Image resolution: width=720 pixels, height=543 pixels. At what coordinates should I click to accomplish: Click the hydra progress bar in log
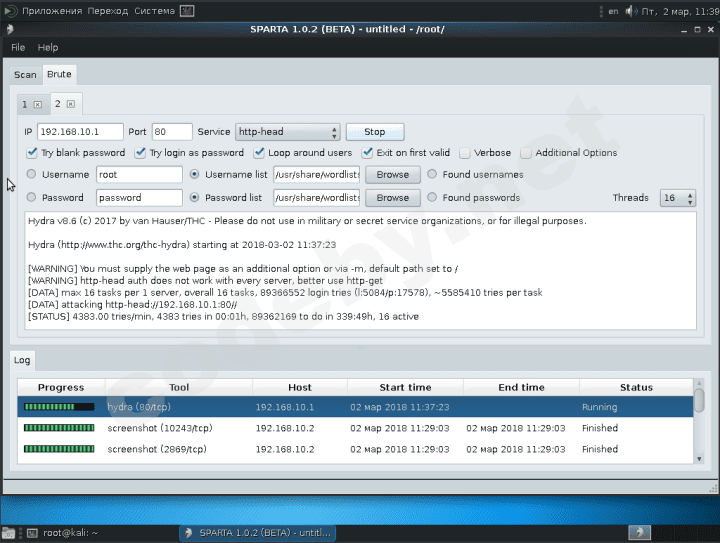click(59, 407)
